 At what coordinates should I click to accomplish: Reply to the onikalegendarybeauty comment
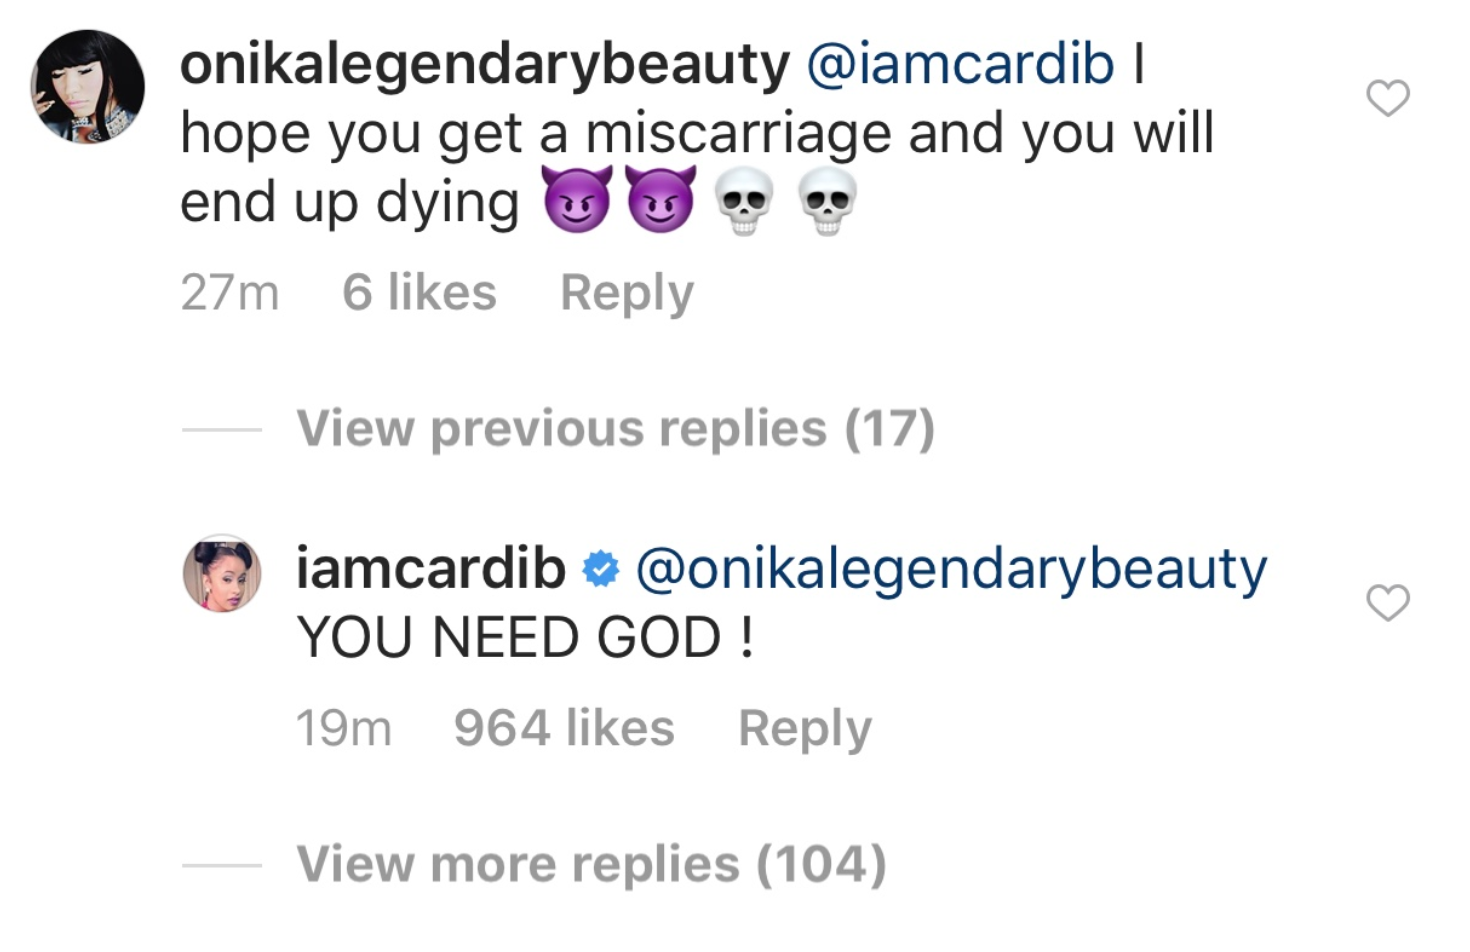tap(626, 293)
